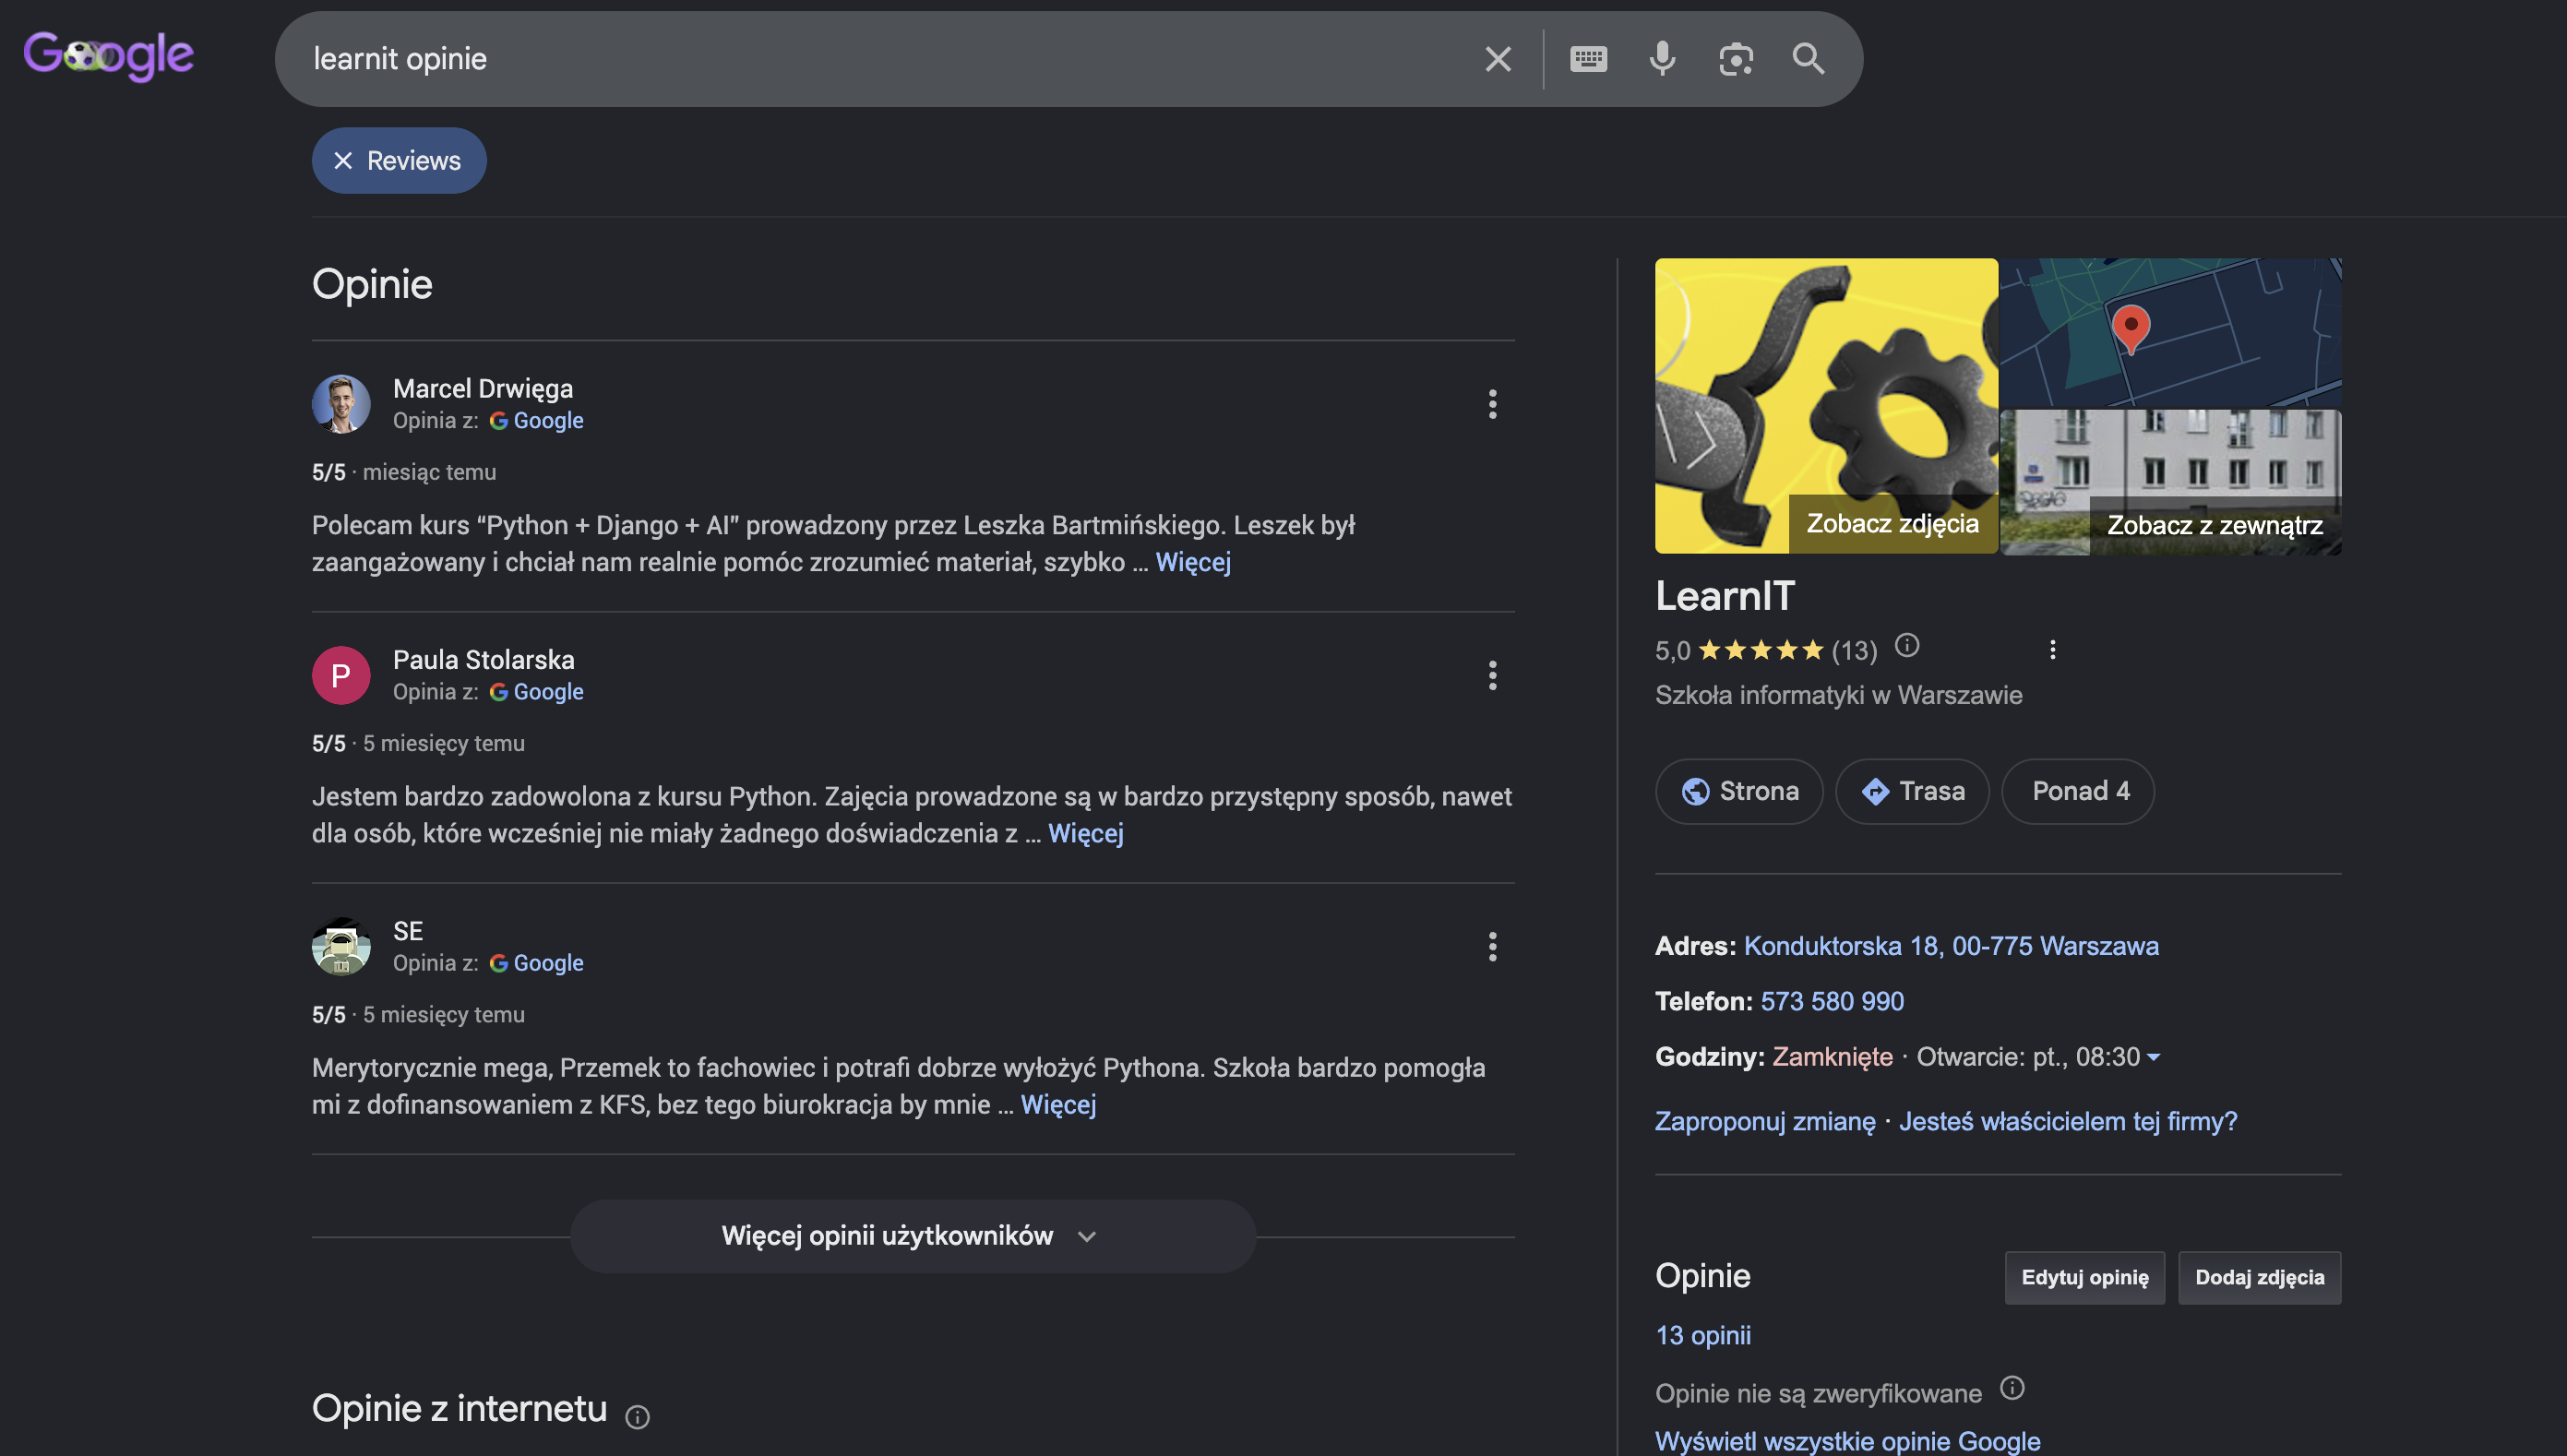Click the LearnIT business title
The width and height of the screenshot is (2567, 1456).
[1725, 596]
